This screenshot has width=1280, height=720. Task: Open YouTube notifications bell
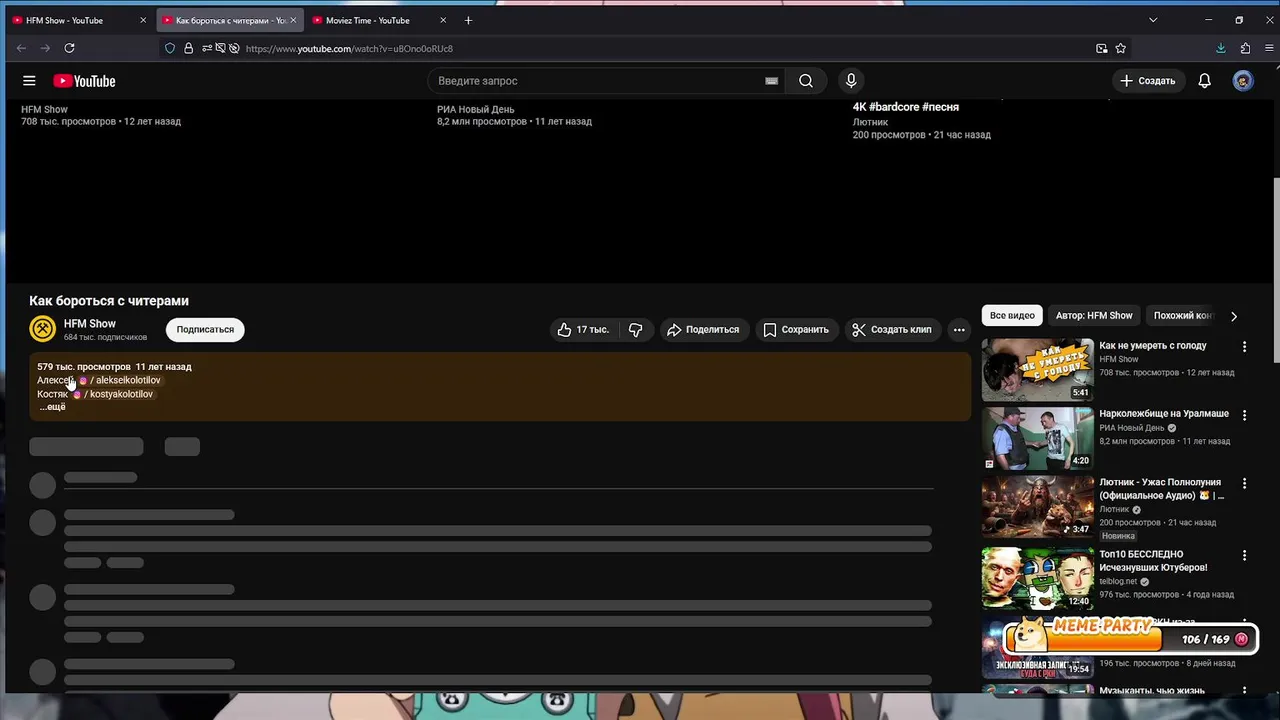[1205, 81]
